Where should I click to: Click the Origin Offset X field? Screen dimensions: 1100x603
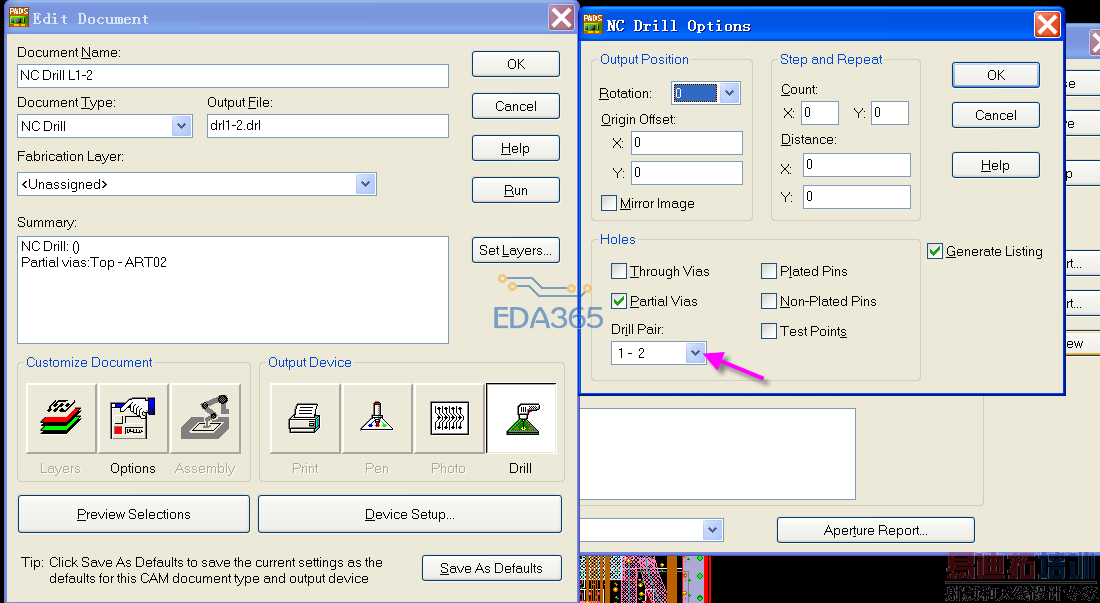(687, 143)
